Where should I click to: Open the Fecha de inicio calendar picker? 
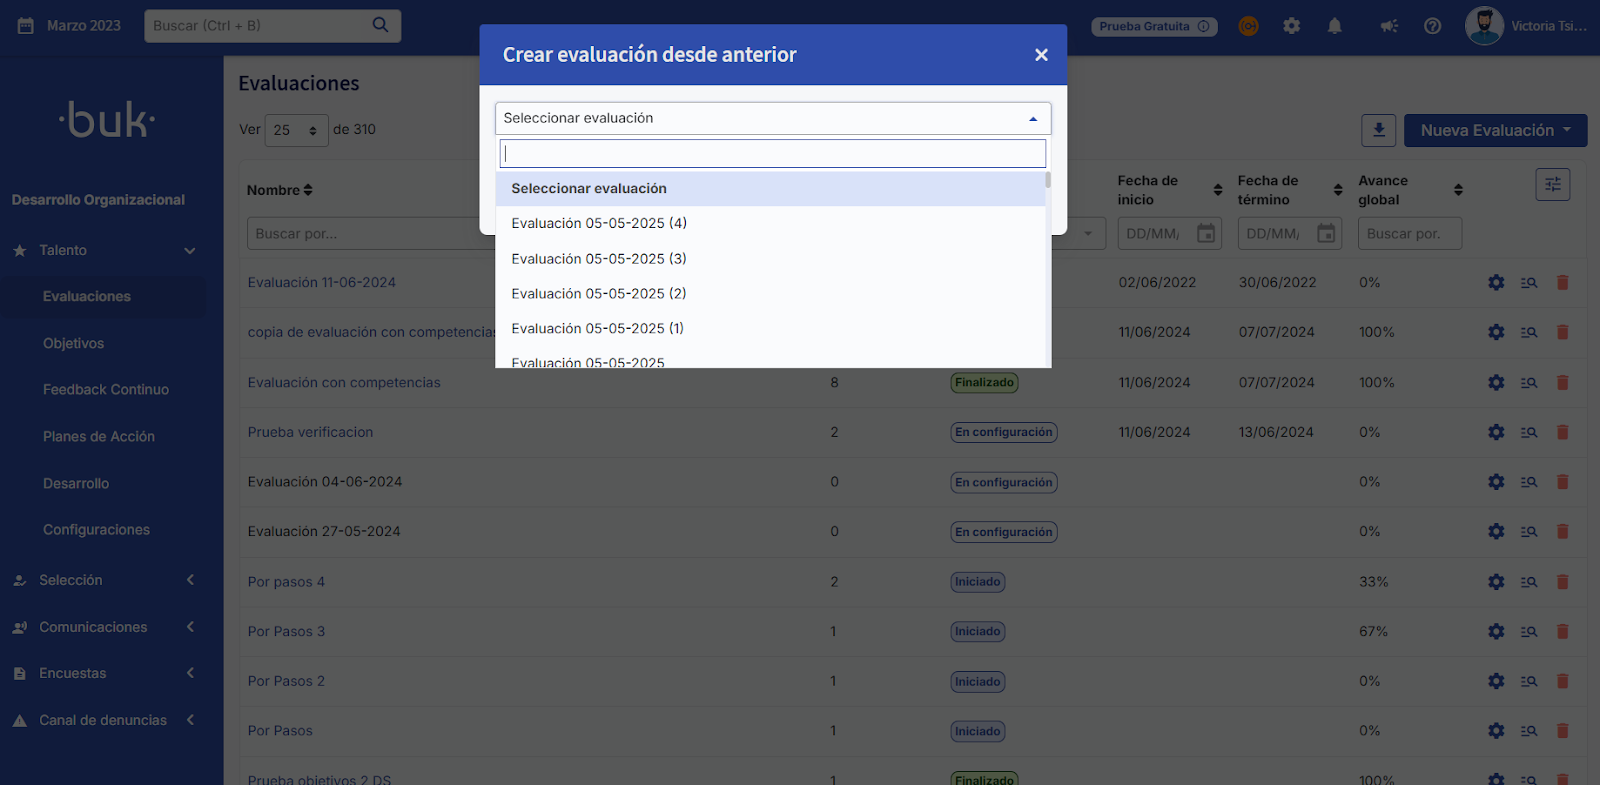coord(1206,234)
